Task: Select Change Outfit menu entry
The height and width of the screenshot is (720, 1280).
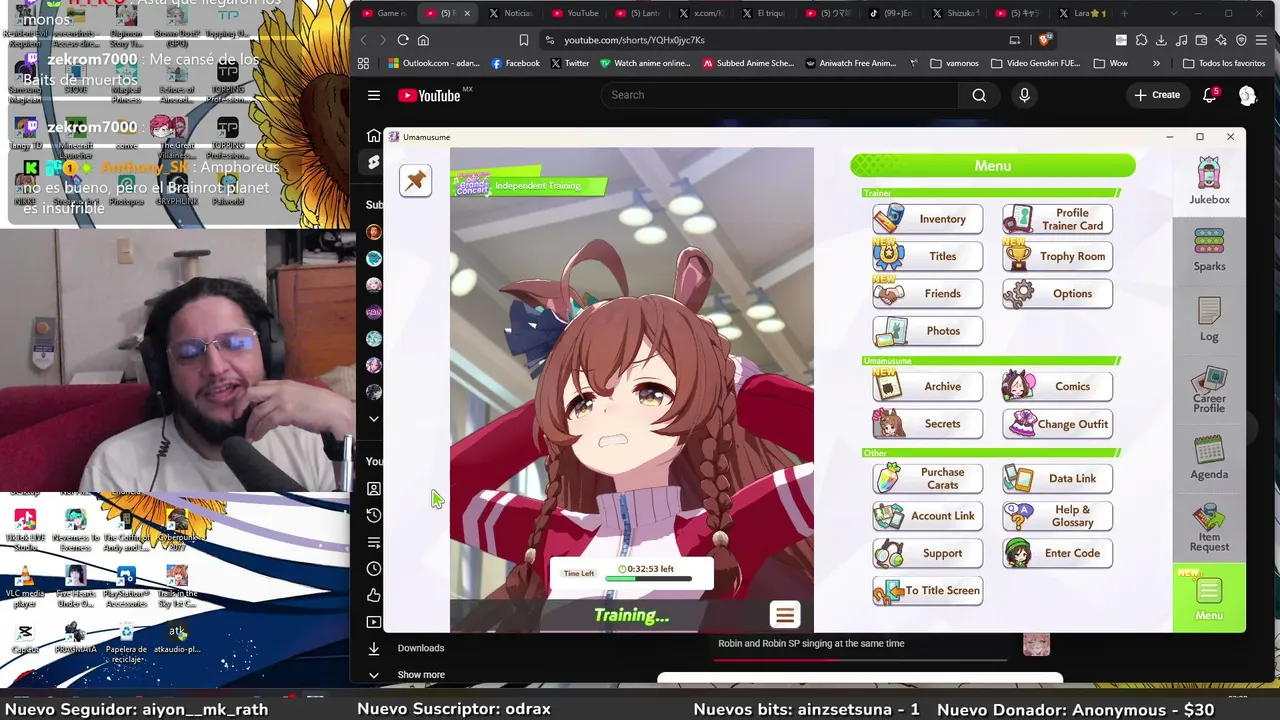Action: coord(1058,424)
